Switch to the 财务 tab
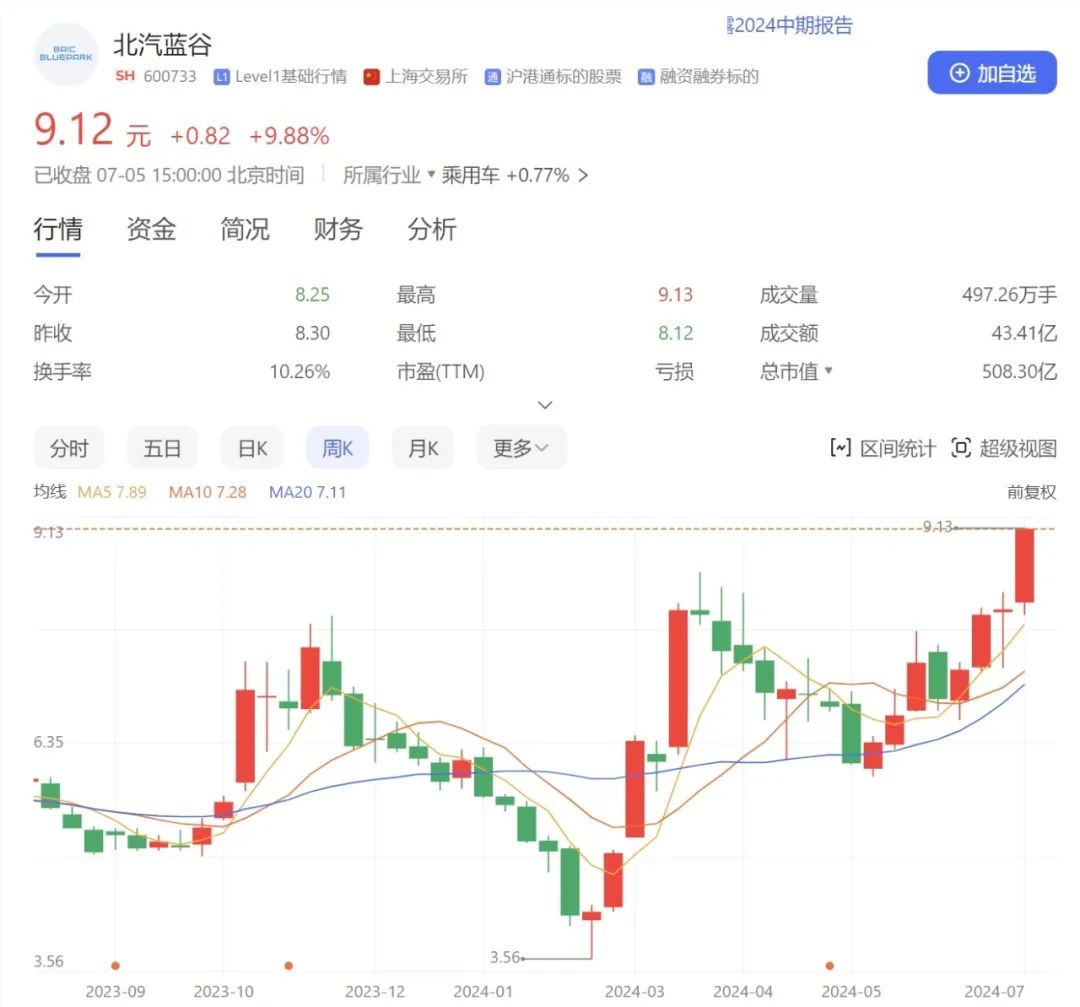Screen dimensions: 1080x1007 (338, 229)
